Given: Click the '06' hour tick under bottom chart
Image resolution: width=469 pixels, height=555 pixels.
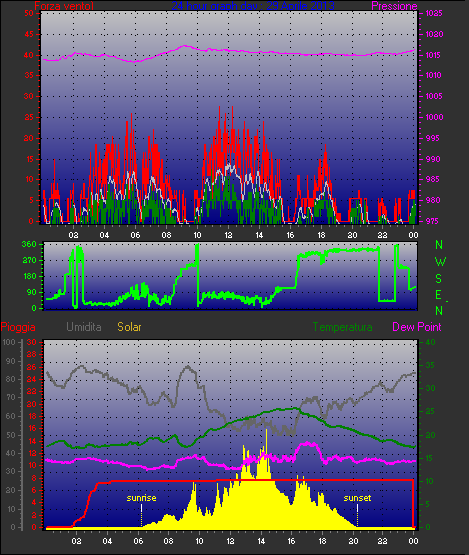Looking at the screenshot, I should [138, 541].
